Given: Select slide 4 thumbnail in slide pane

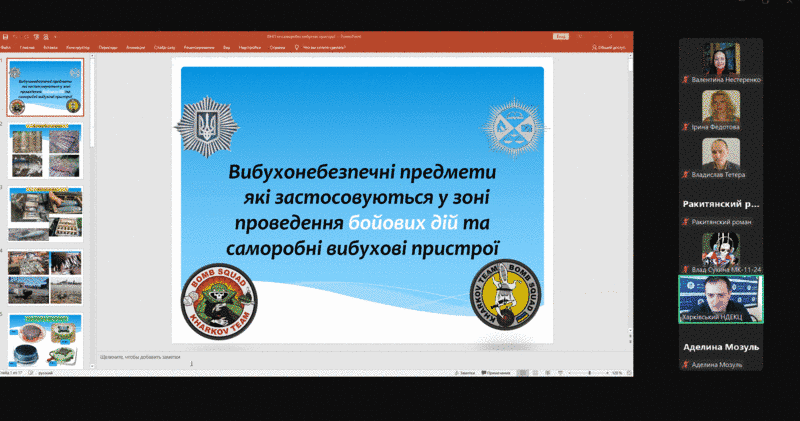Looking at the screenshot, I should (45, 278).
